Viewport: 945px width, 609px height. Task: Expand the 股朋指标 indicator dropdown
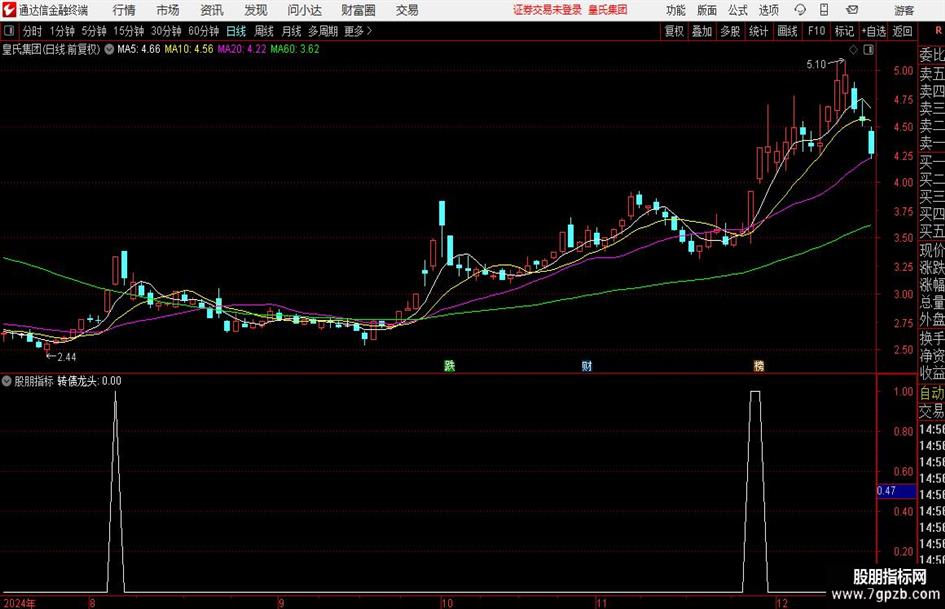7,381
